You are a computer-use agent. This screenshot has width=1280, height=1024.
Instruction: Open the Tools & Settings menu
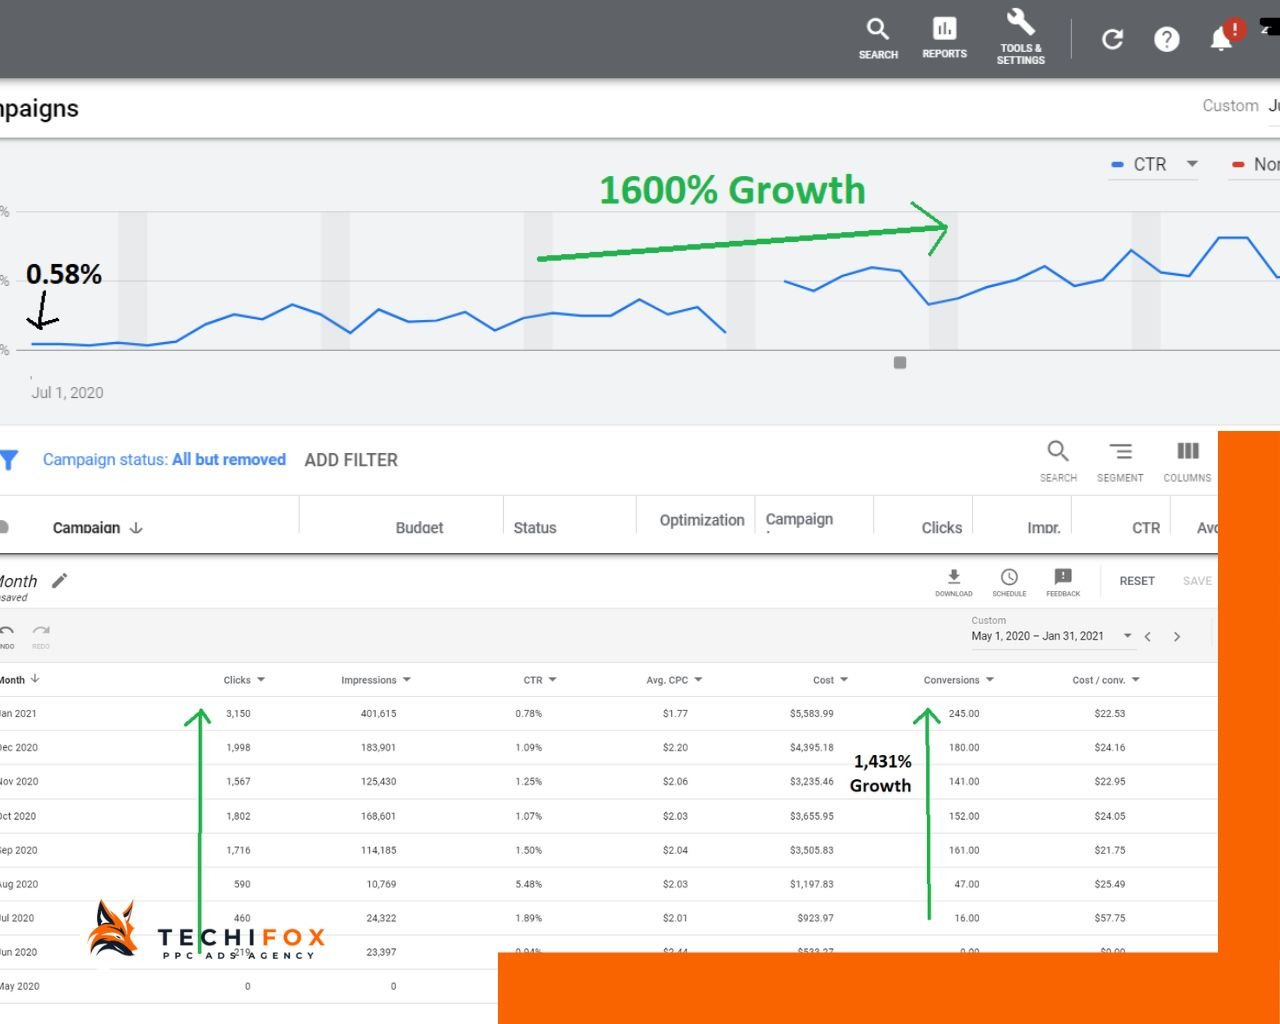1020,38
